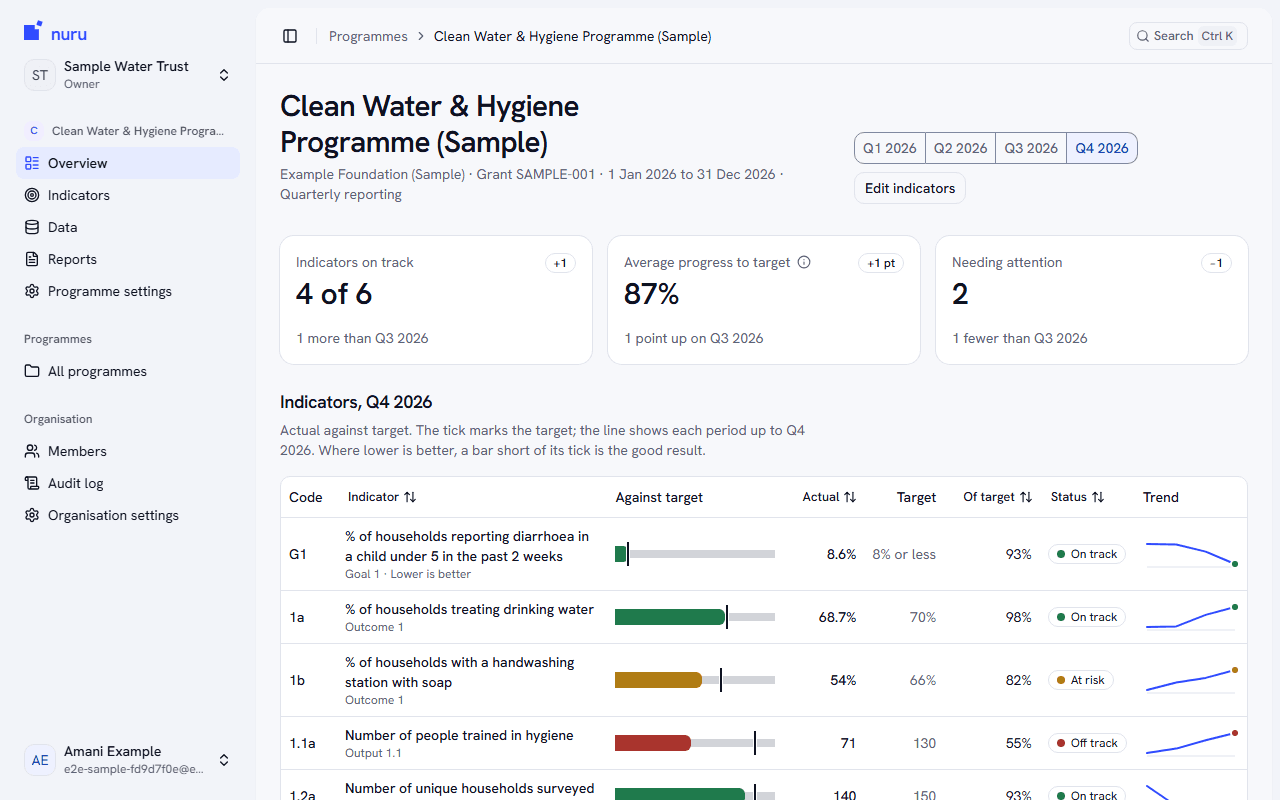
Task: Click Programmes breadcrumb link
Action: (368, 36)
